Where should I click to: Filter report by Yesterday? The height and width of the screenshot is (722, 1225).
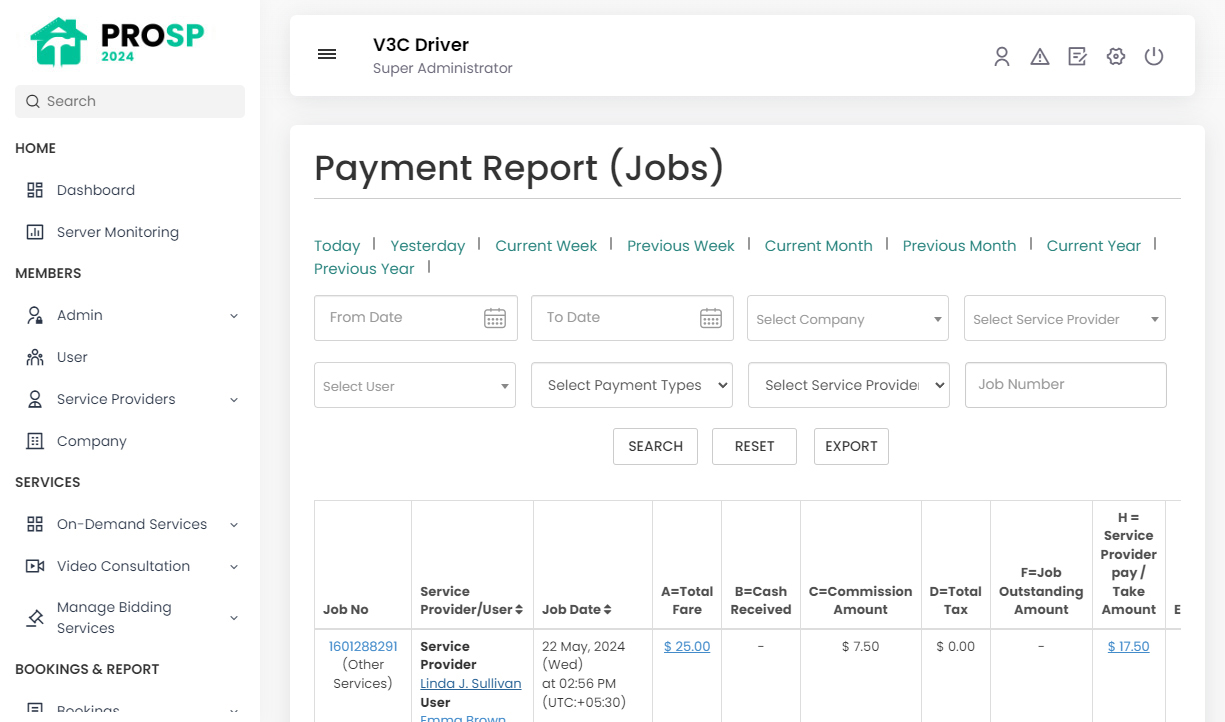(428, 246)
